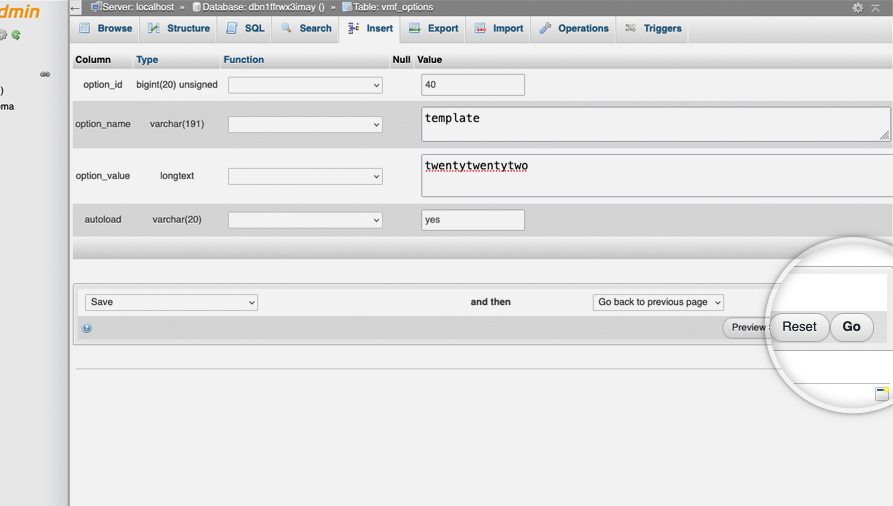Open the Structure tab
Image resolution: width=893 pixels, height=506 pixels.
pyautogui.click(x=179, y=28)
